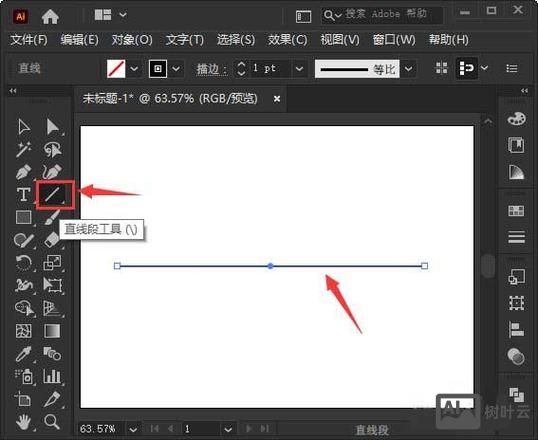Select the Scale tool

(52, 263)
